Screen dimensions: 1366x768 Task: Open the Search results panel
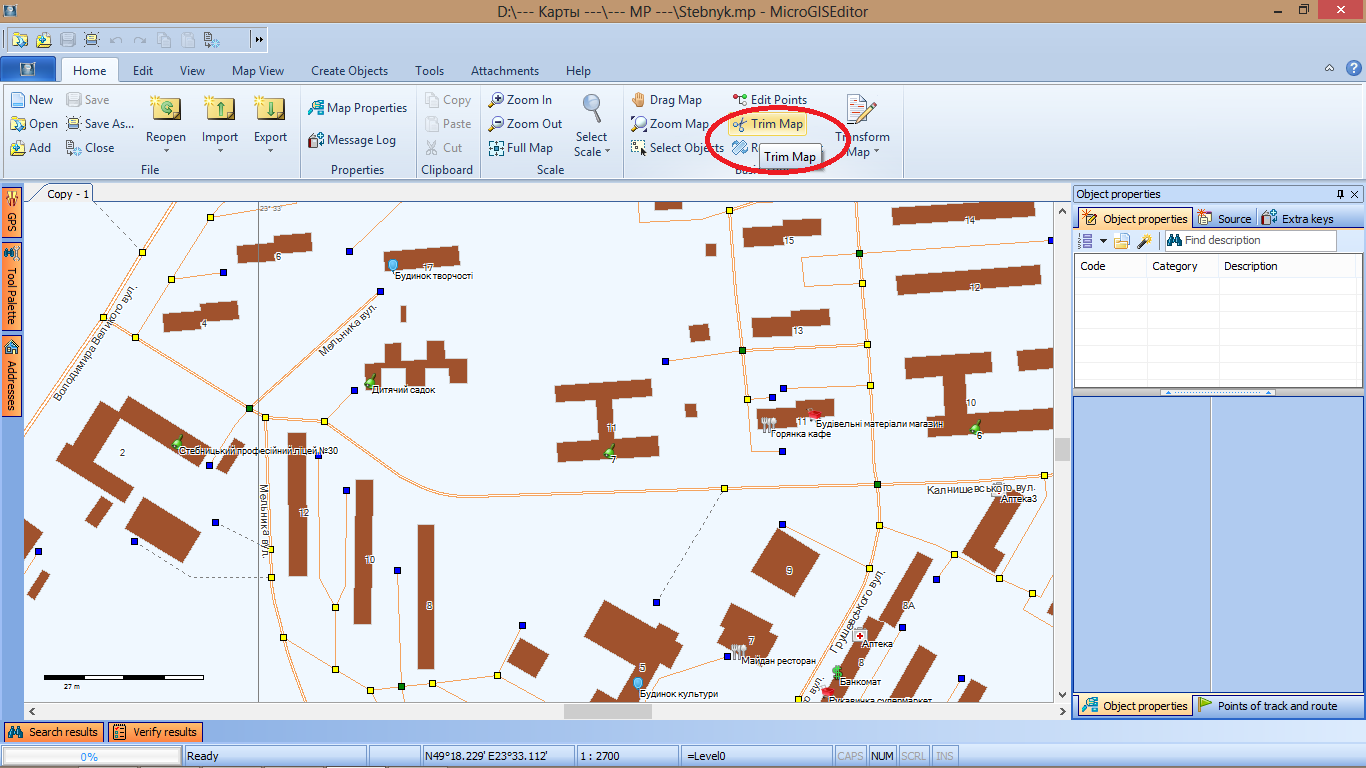click(53, 732)
